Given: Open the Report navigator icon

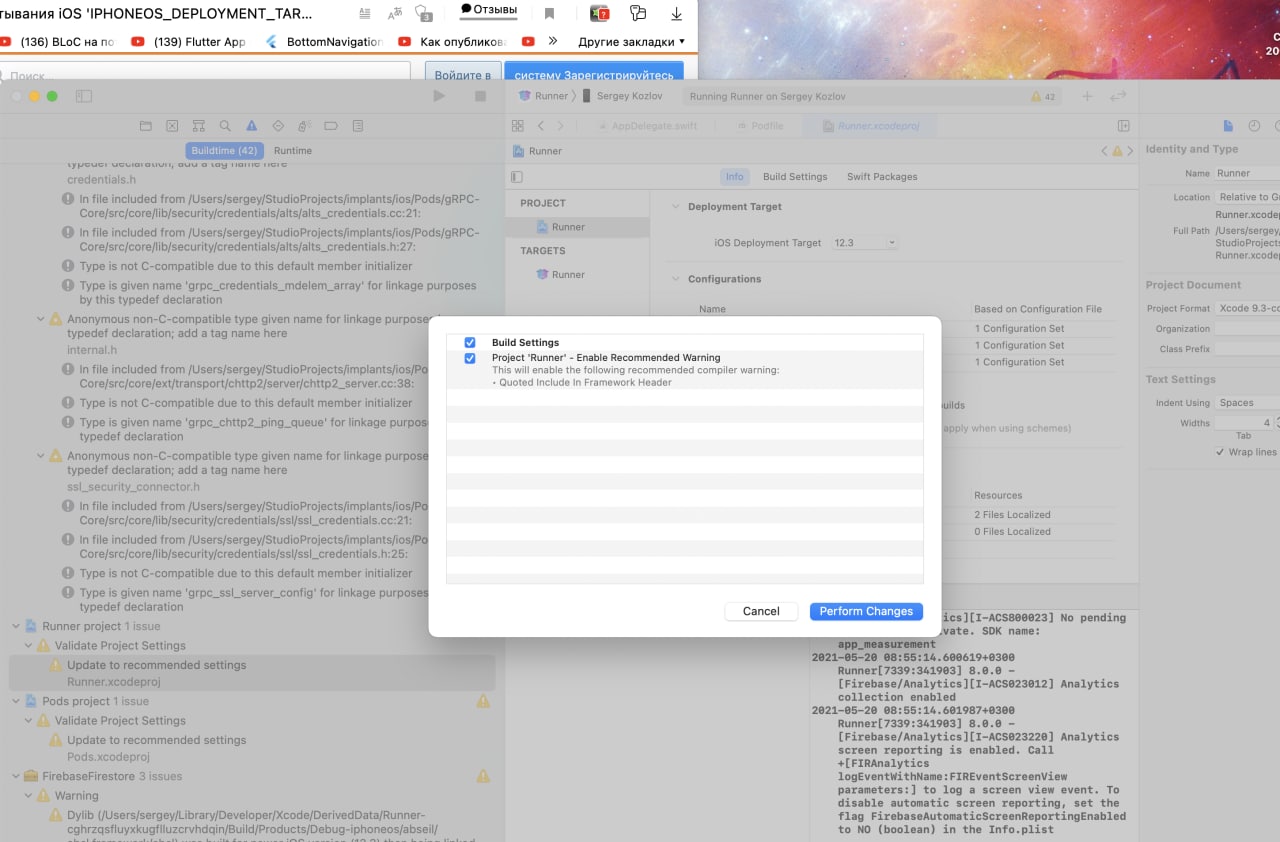Looking at the screenshot, I should tap(358, 126).
